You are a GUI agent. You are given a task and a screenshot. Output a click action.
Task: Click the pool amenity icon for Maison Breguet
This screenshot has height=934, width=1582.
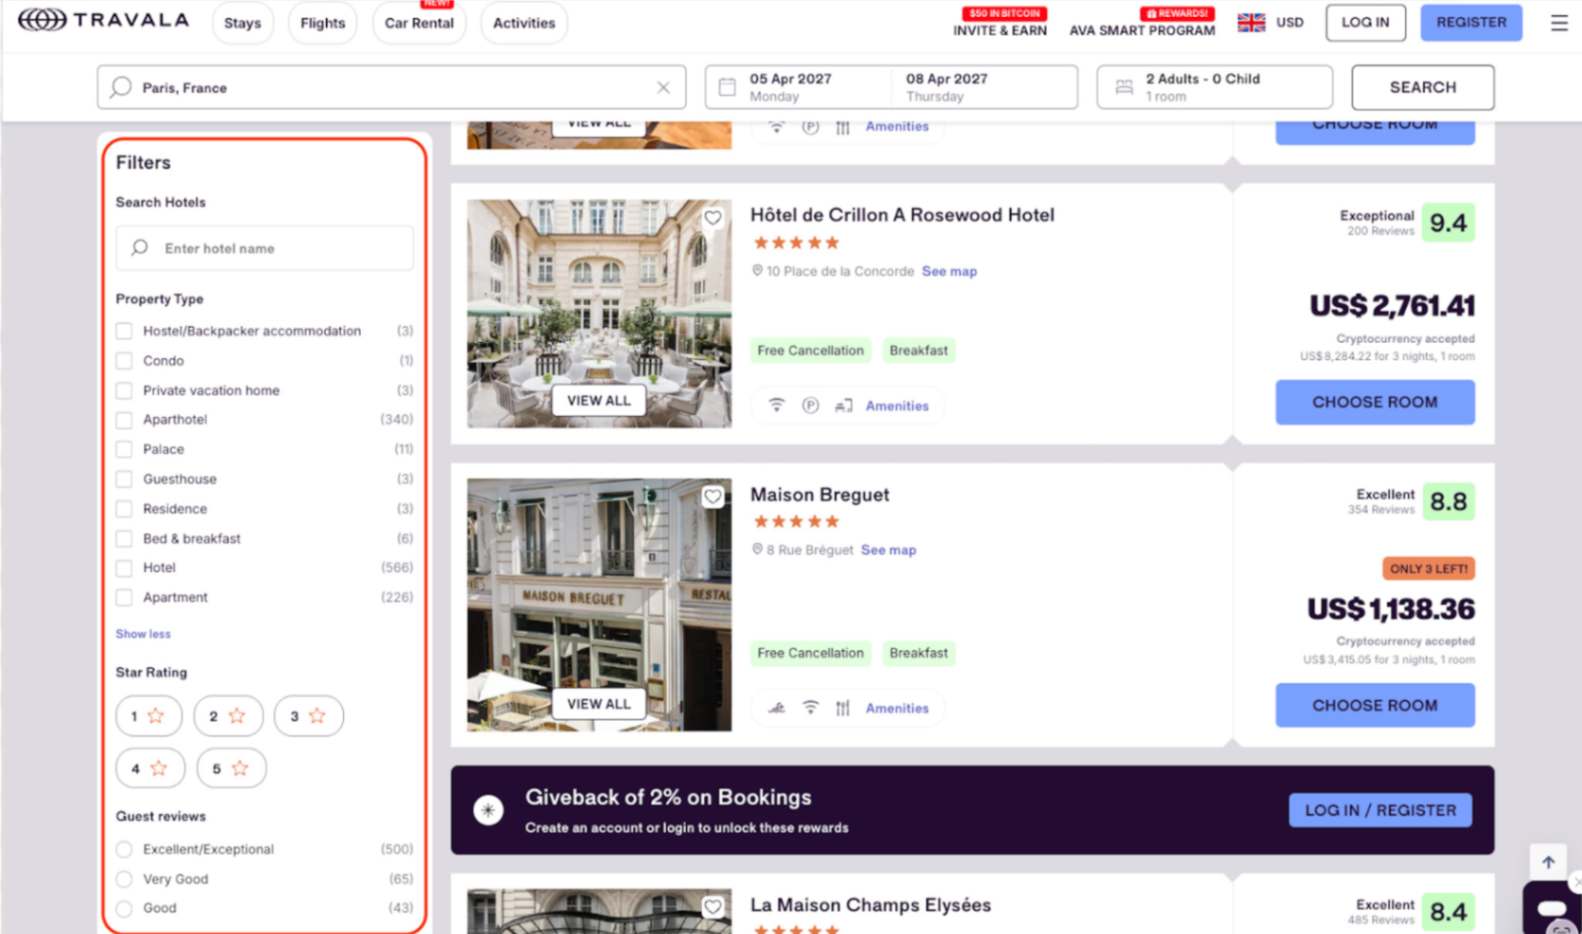coord(776,708)
